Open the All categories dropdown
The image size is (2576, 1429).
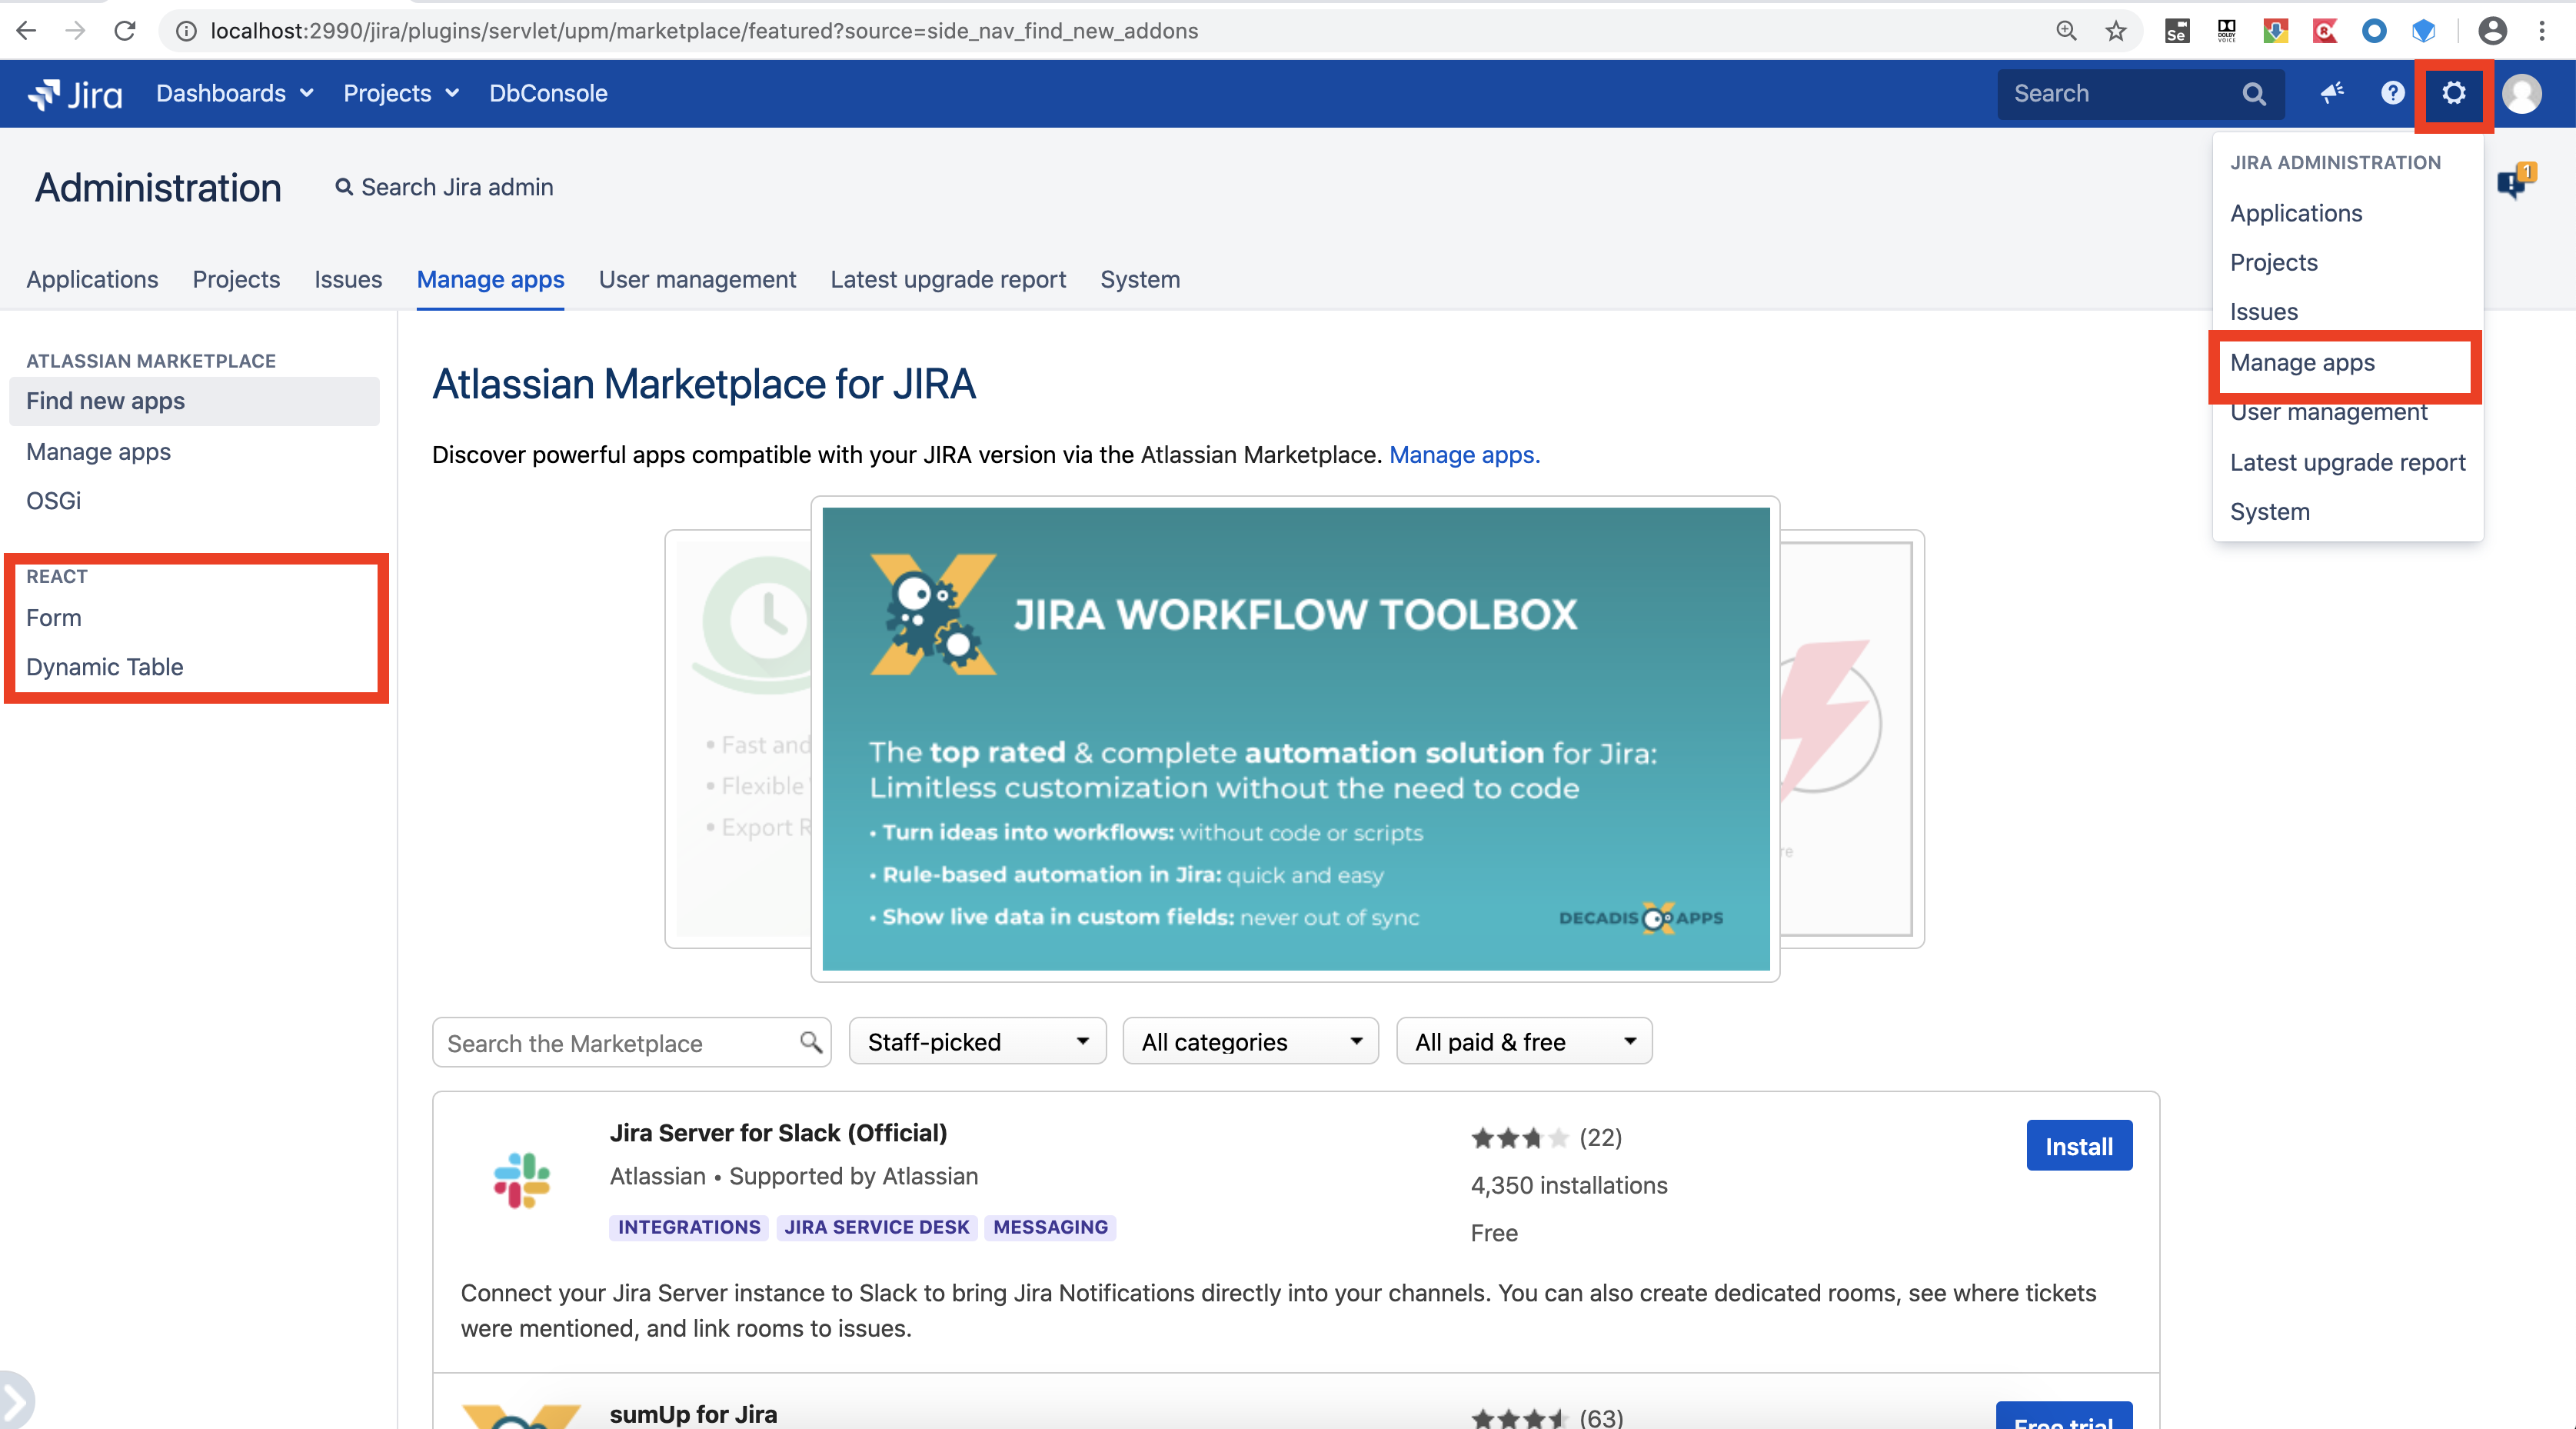coord(1250,1041)
